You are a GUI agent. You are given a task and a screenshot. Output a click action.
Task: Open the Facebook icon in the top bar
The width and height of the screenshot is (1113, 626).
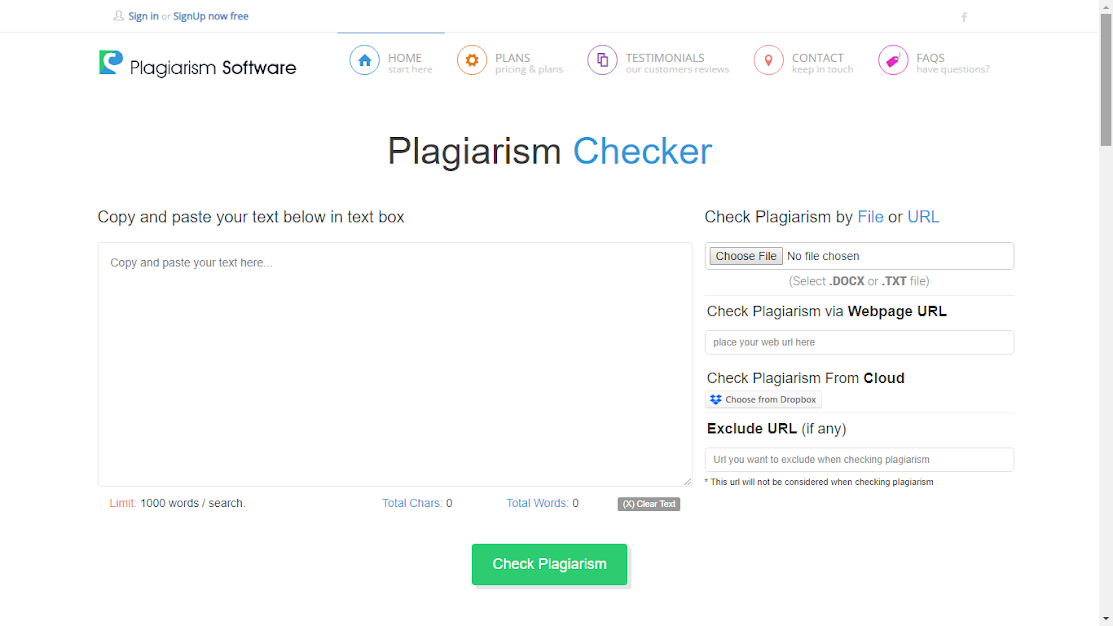click(x=964, y=17)
